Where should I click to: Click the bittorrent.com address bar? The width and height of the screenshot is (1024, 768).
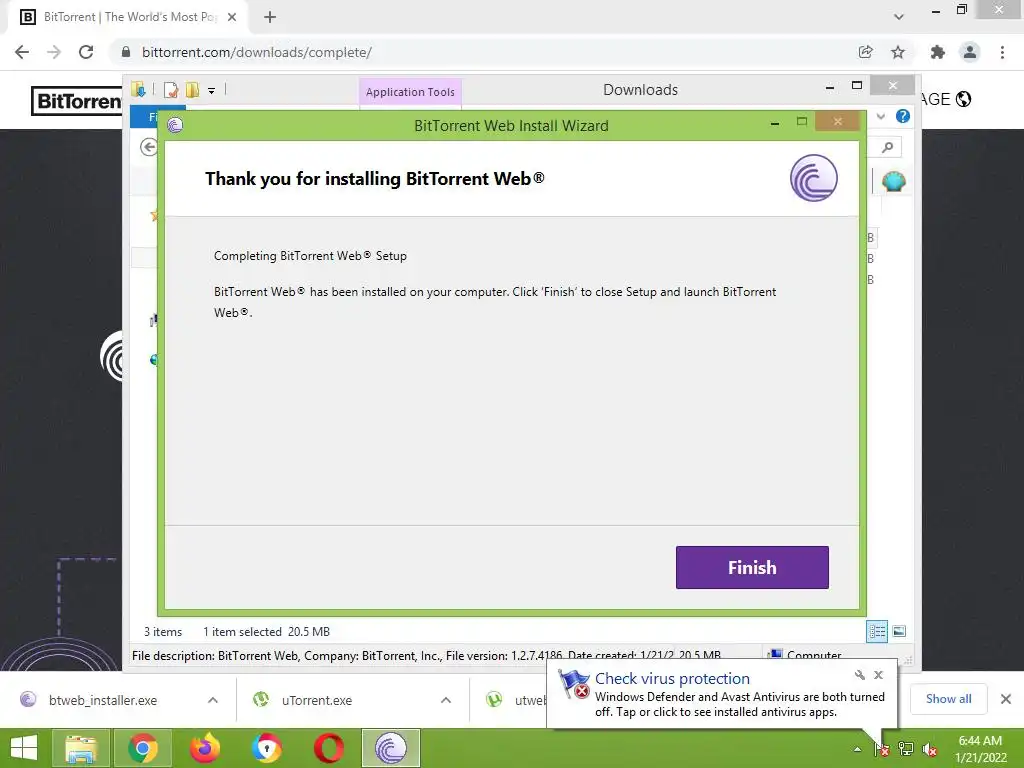coord(483,52)
